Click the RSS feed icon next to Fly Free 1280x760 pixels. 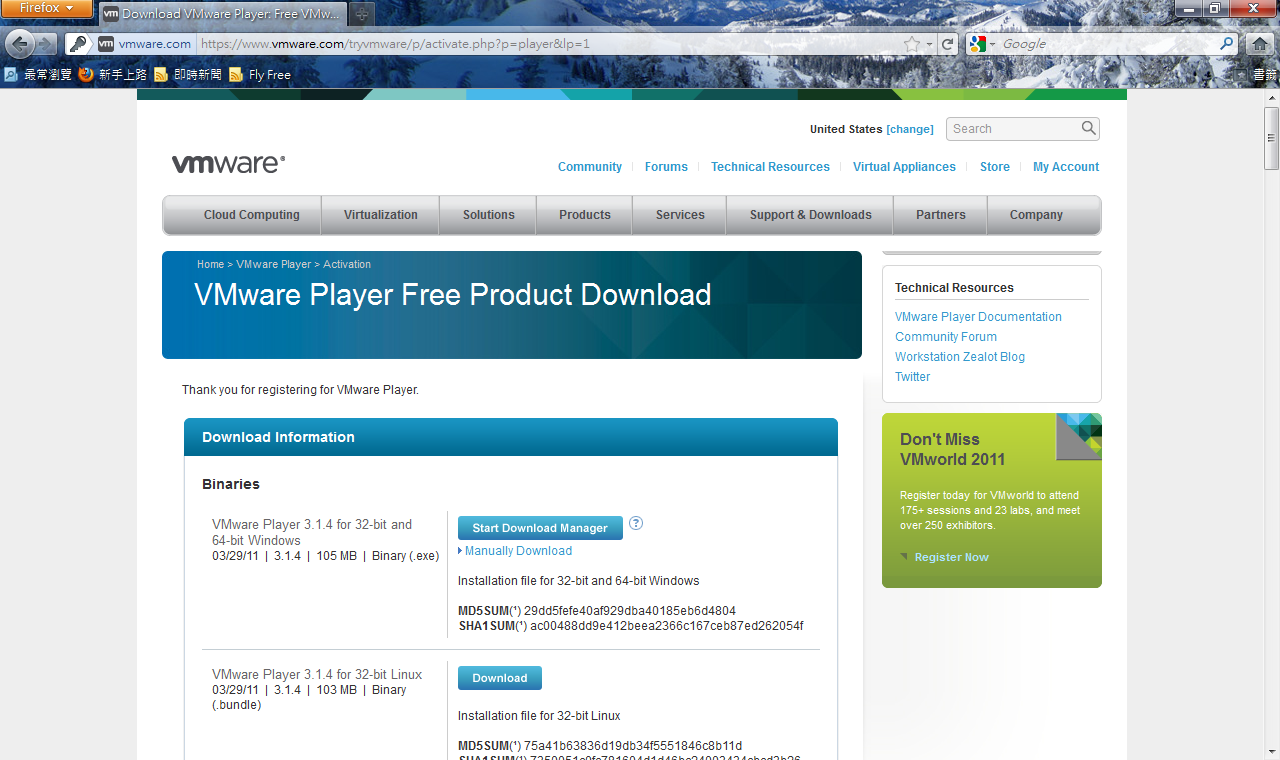pyautogui.click(x=236, y=74)
